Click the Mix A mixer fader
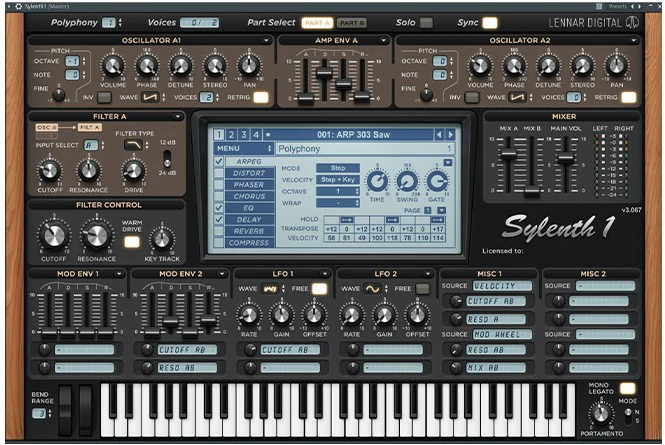665x445 pixels. click(508, 154)
